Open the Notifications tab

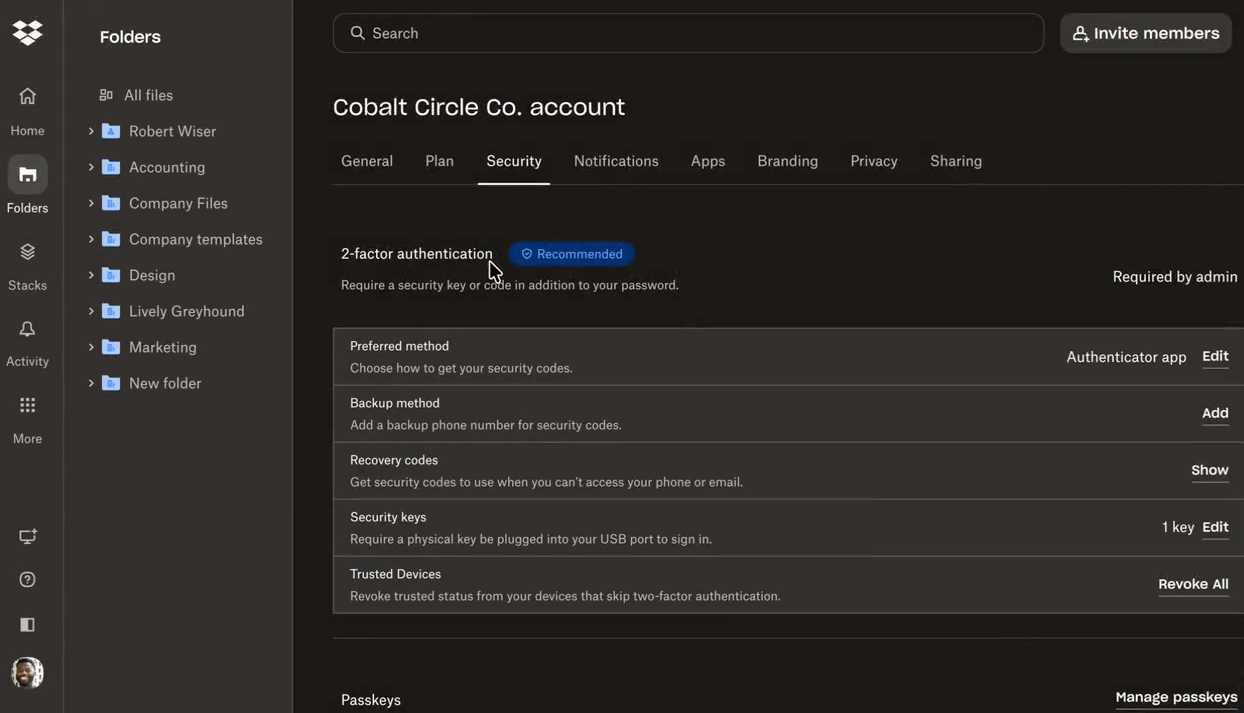[x=616, y=161]
